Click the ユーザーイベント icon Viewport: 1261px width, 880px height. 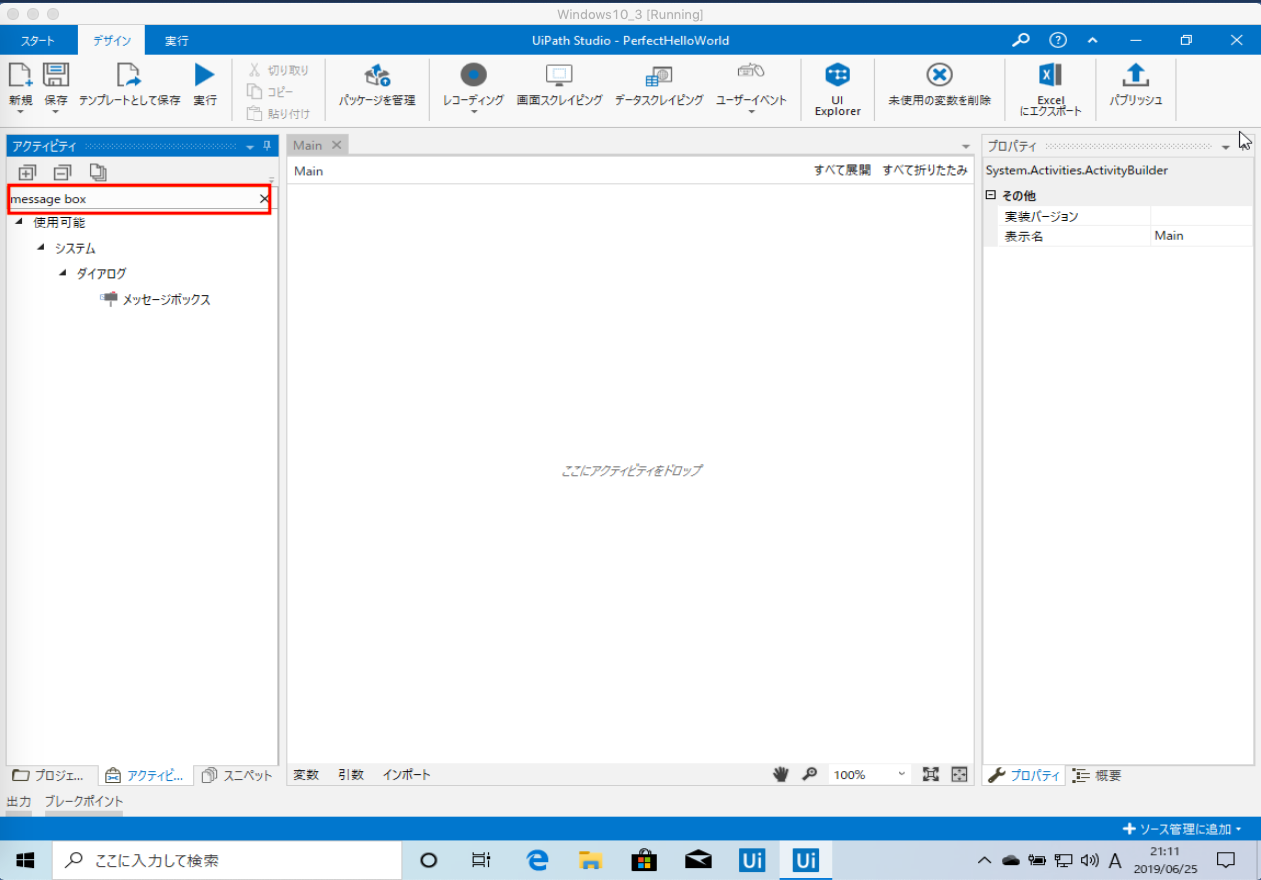click(751, 72)
